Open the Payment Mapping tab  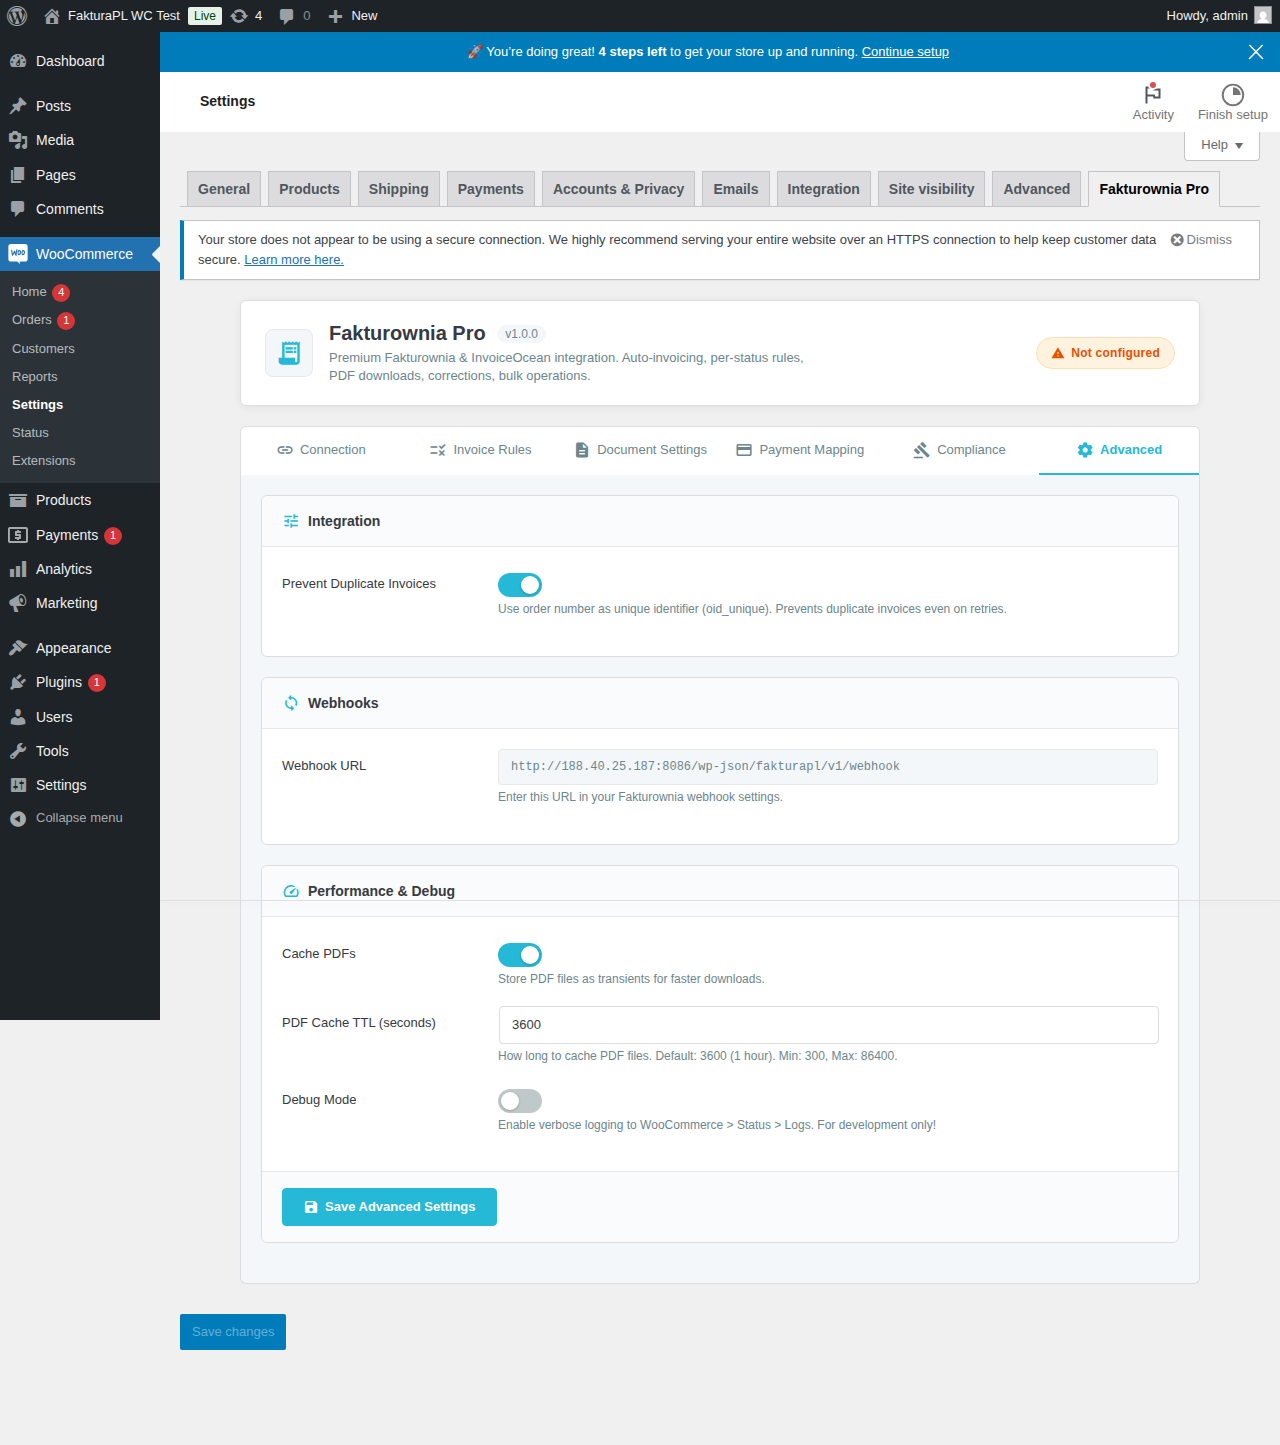pos(800,450)
